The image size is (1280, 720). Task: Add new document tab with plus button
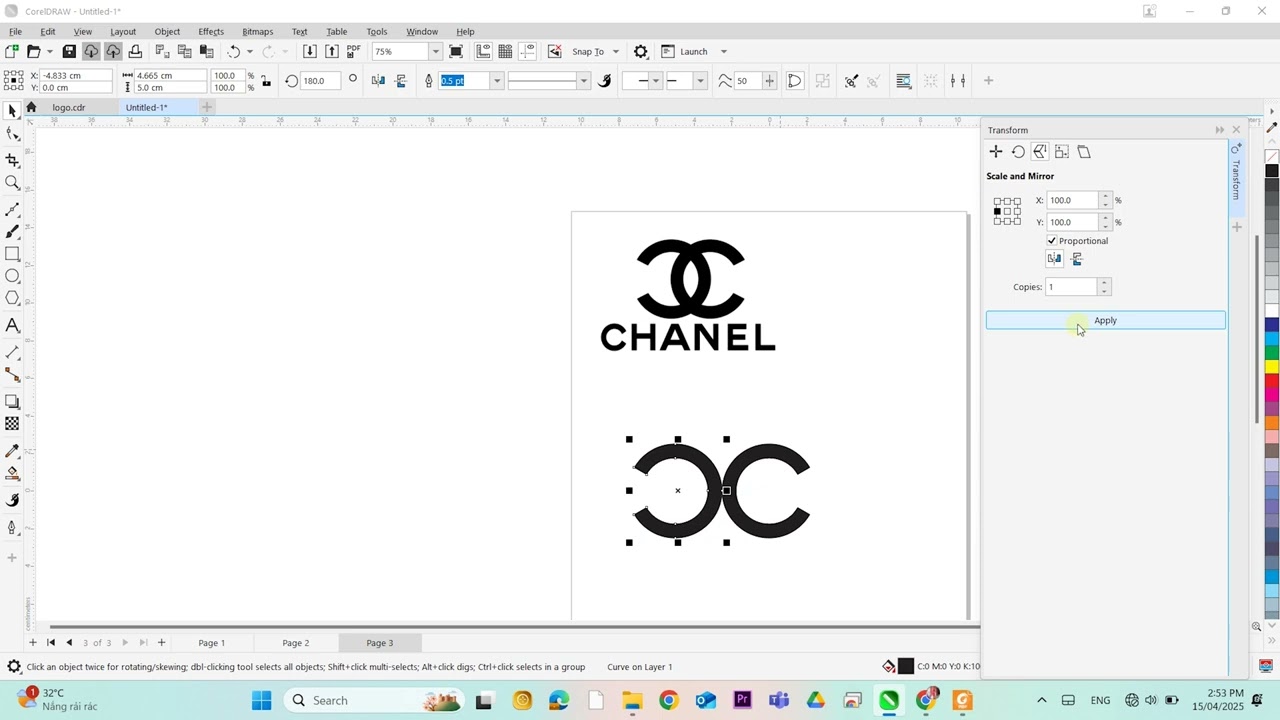pos(207,107)
